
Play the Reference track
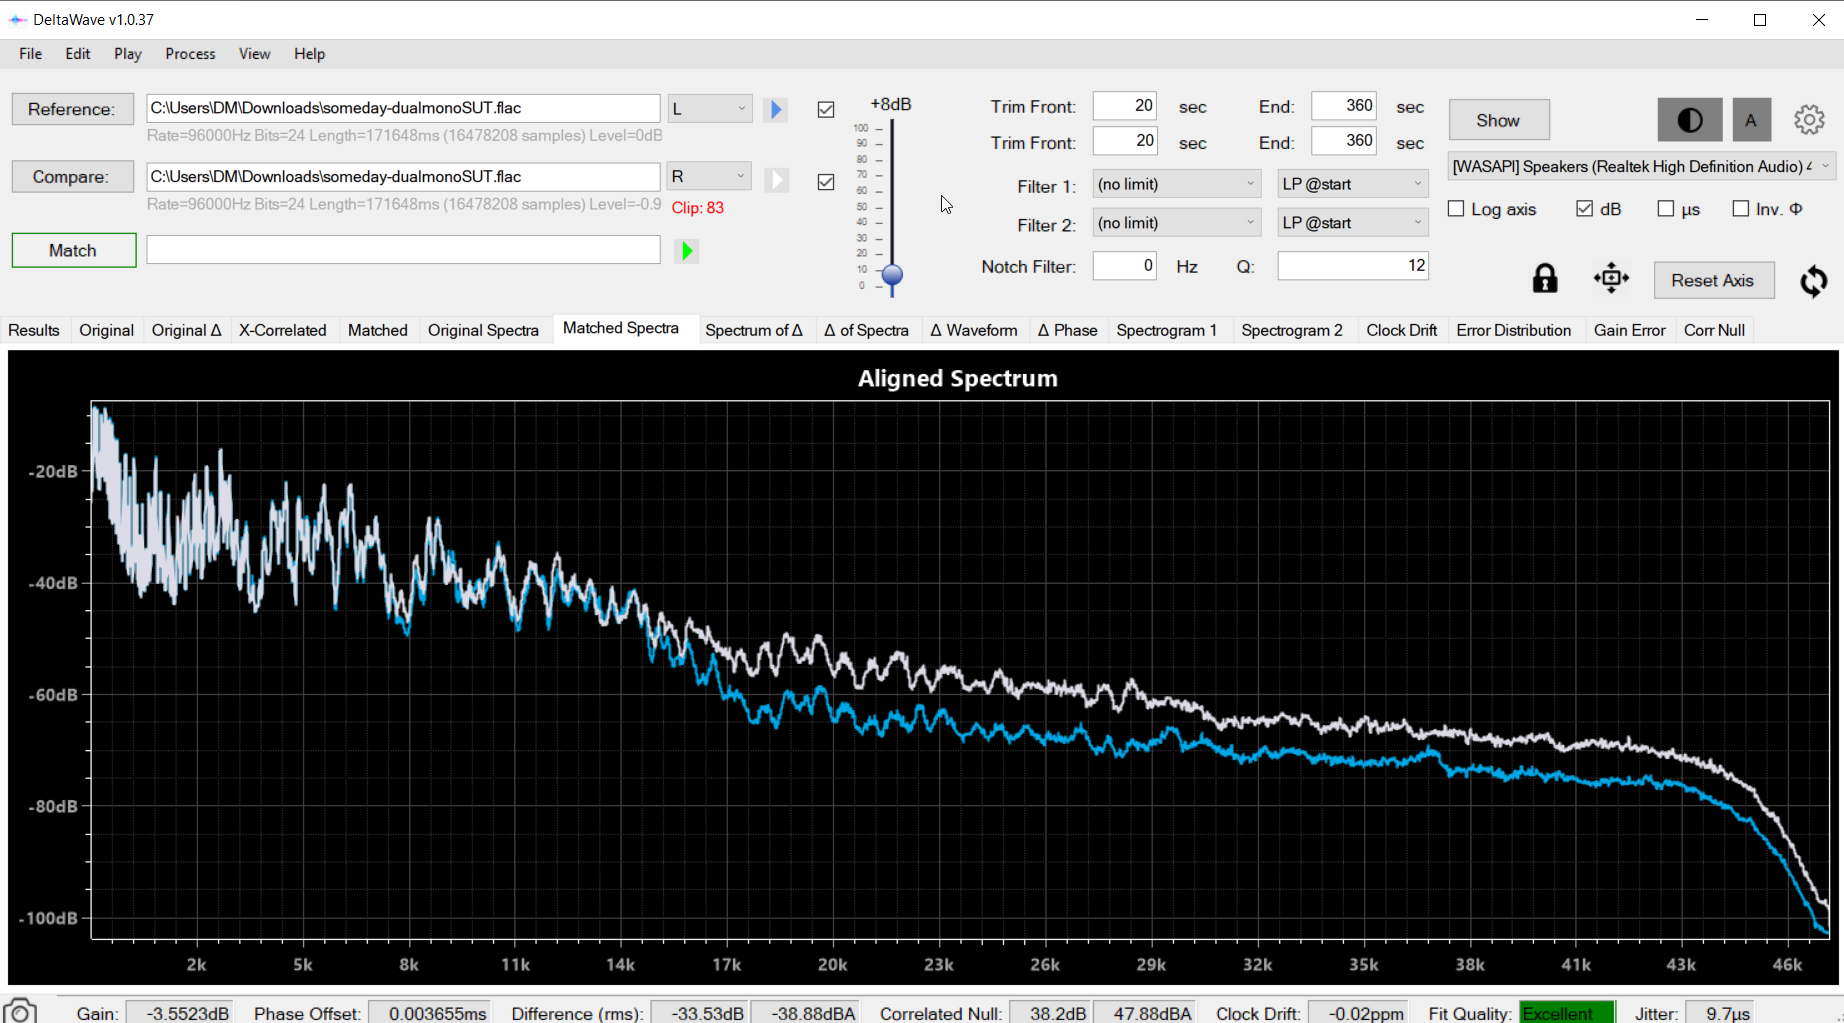(x=776, y=109)
